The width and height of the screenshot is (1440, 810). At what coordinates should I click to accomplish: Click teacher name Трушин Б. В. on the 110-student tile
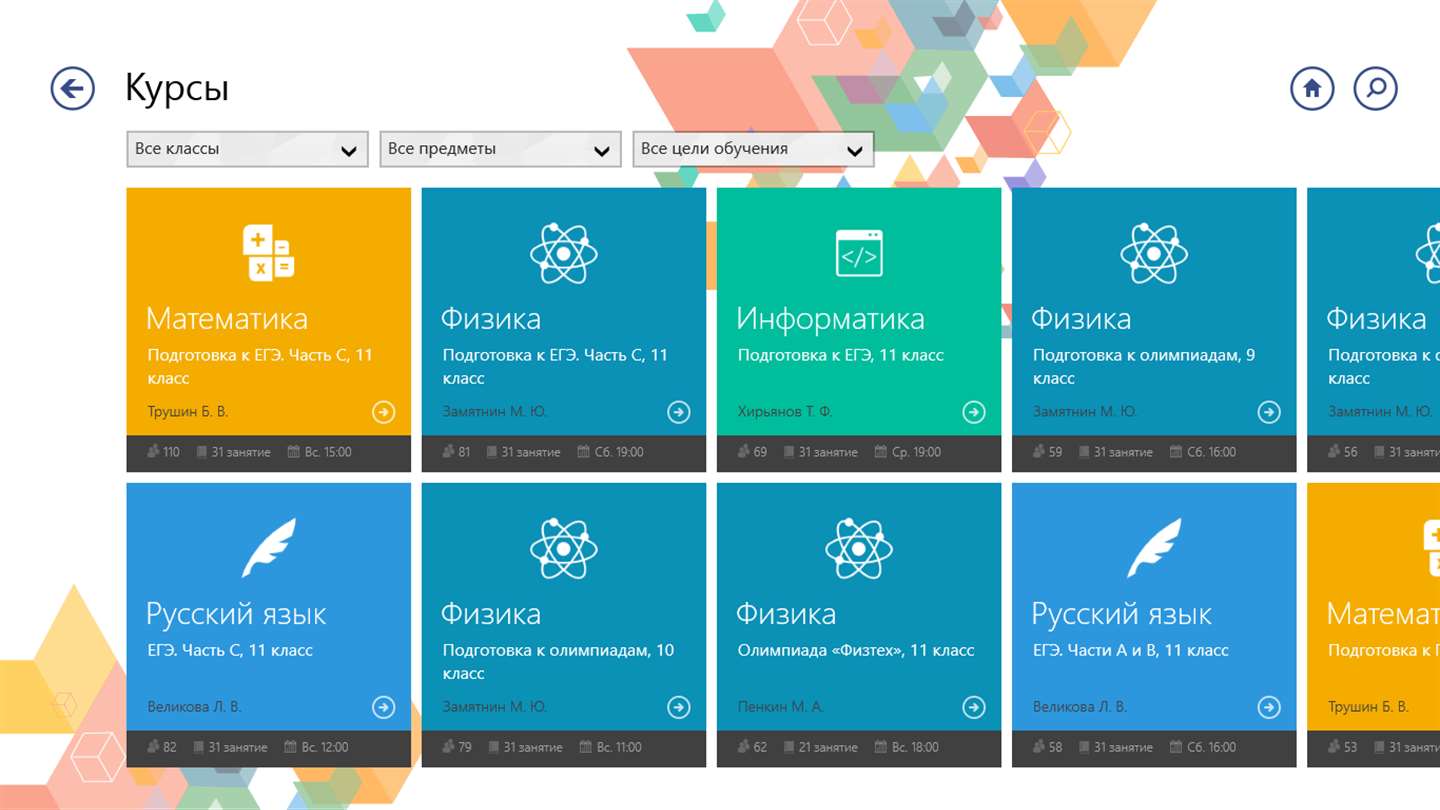pos(188,412)
